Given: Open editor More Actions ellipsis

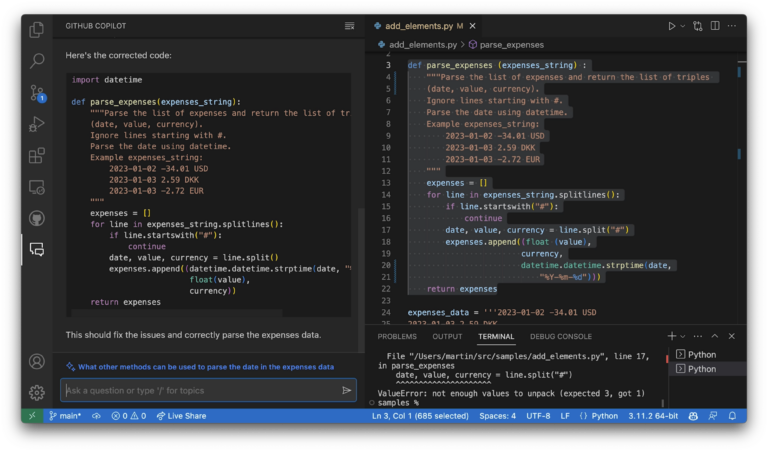Looking at the screenshot, I should coord(732,25).
